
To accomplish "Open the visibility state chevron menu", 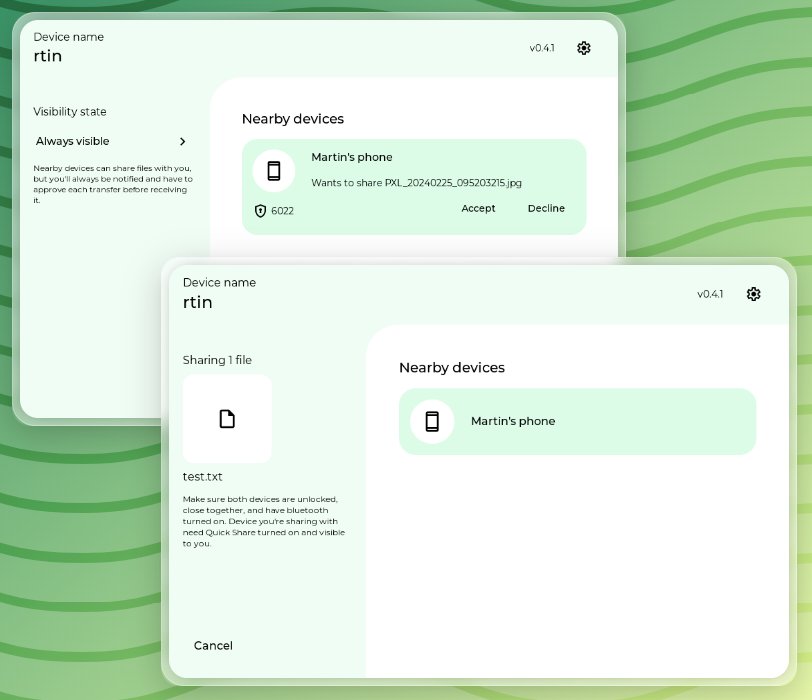I will pyautogui.click(x=183, y=141).
